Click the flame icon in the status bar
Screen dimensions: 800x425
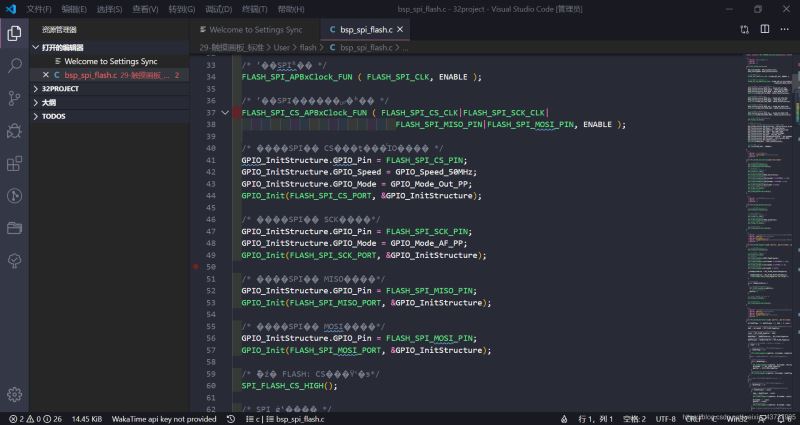(x=564, y=419)
